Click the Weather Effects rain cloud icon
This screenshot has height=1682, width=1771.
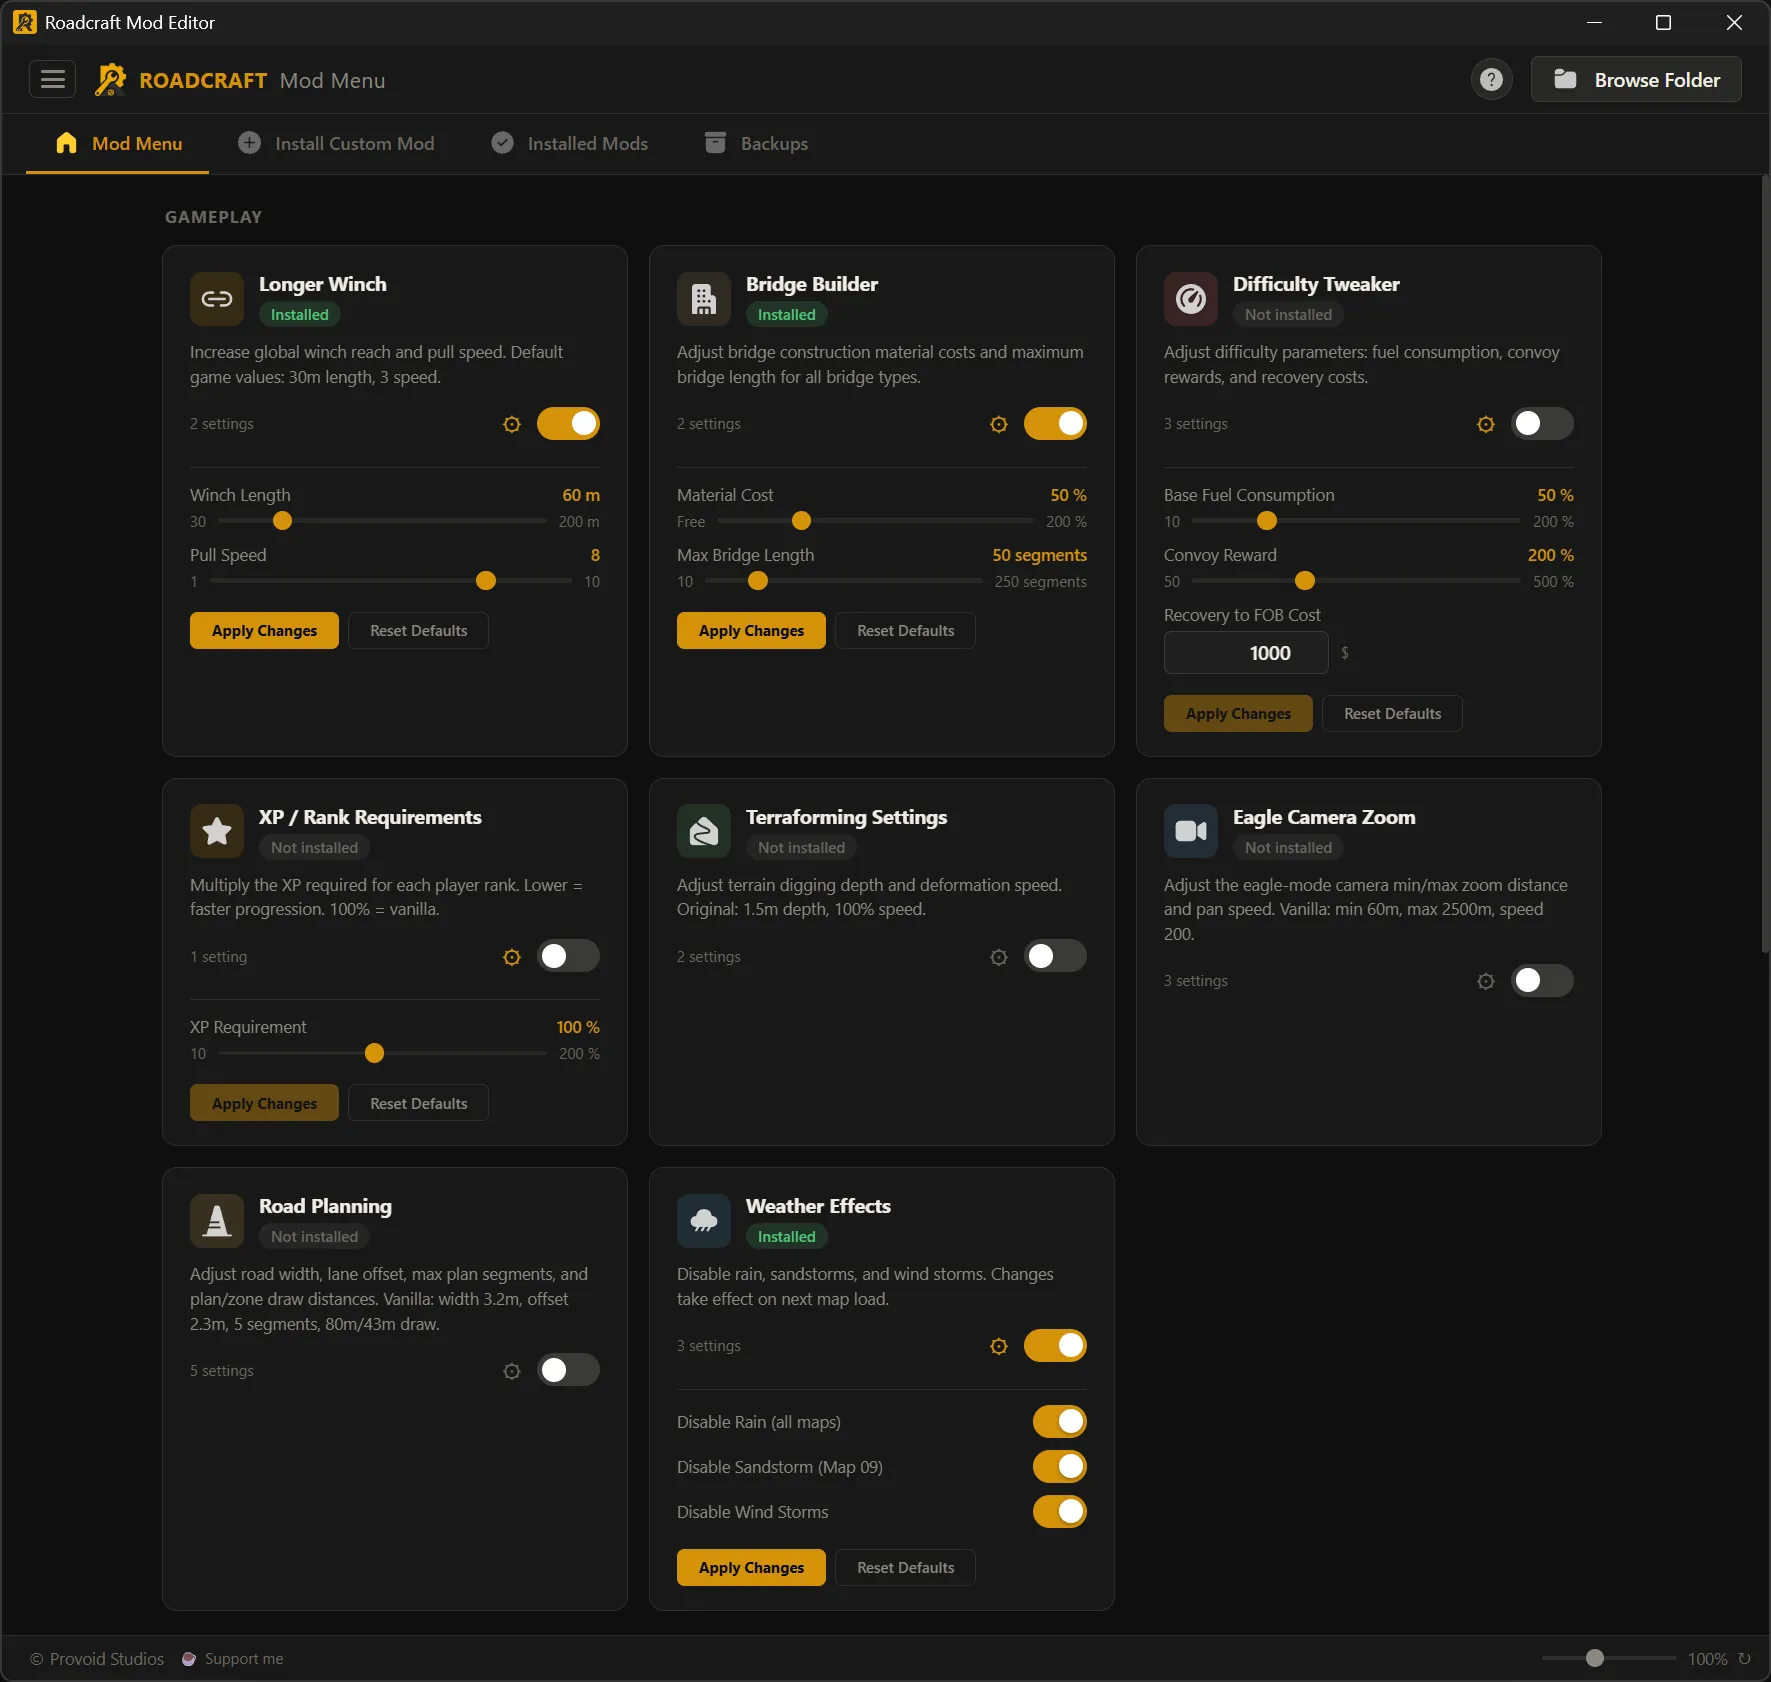(x=704, y=1221)
